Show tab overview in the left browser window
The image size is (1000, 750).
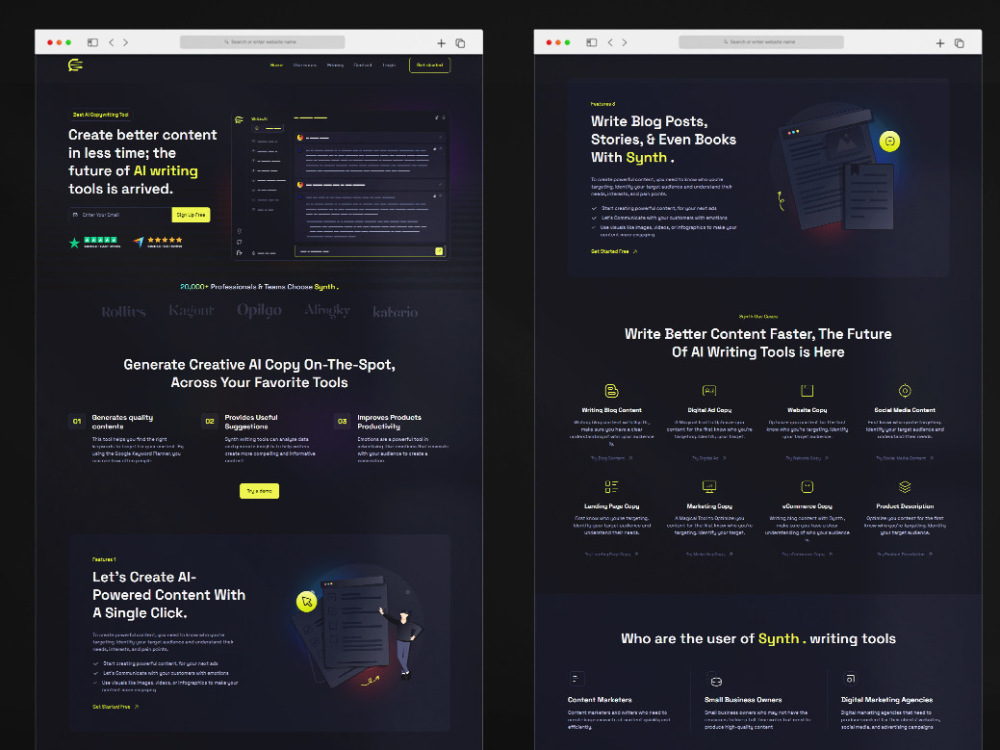(x=460, y=43)
